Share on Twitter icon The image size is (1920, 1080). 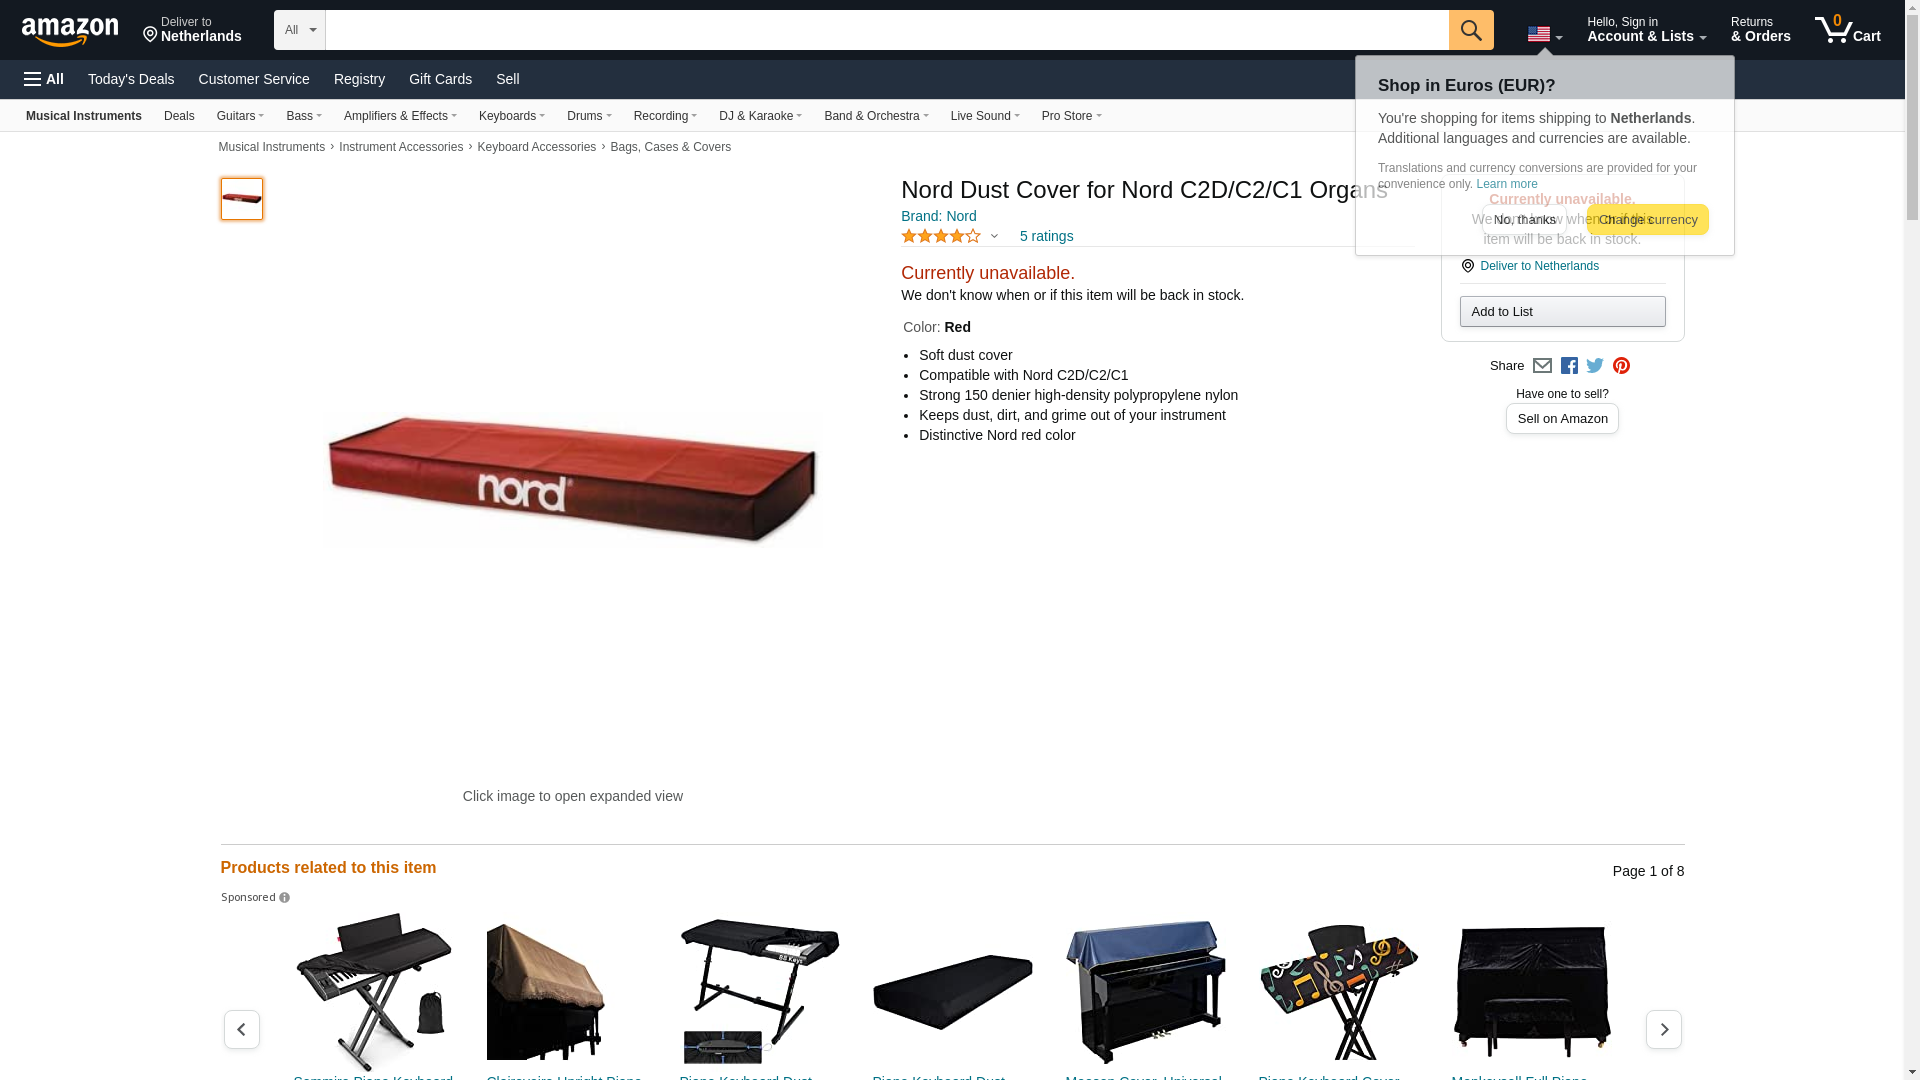(x=1595, y=366)
